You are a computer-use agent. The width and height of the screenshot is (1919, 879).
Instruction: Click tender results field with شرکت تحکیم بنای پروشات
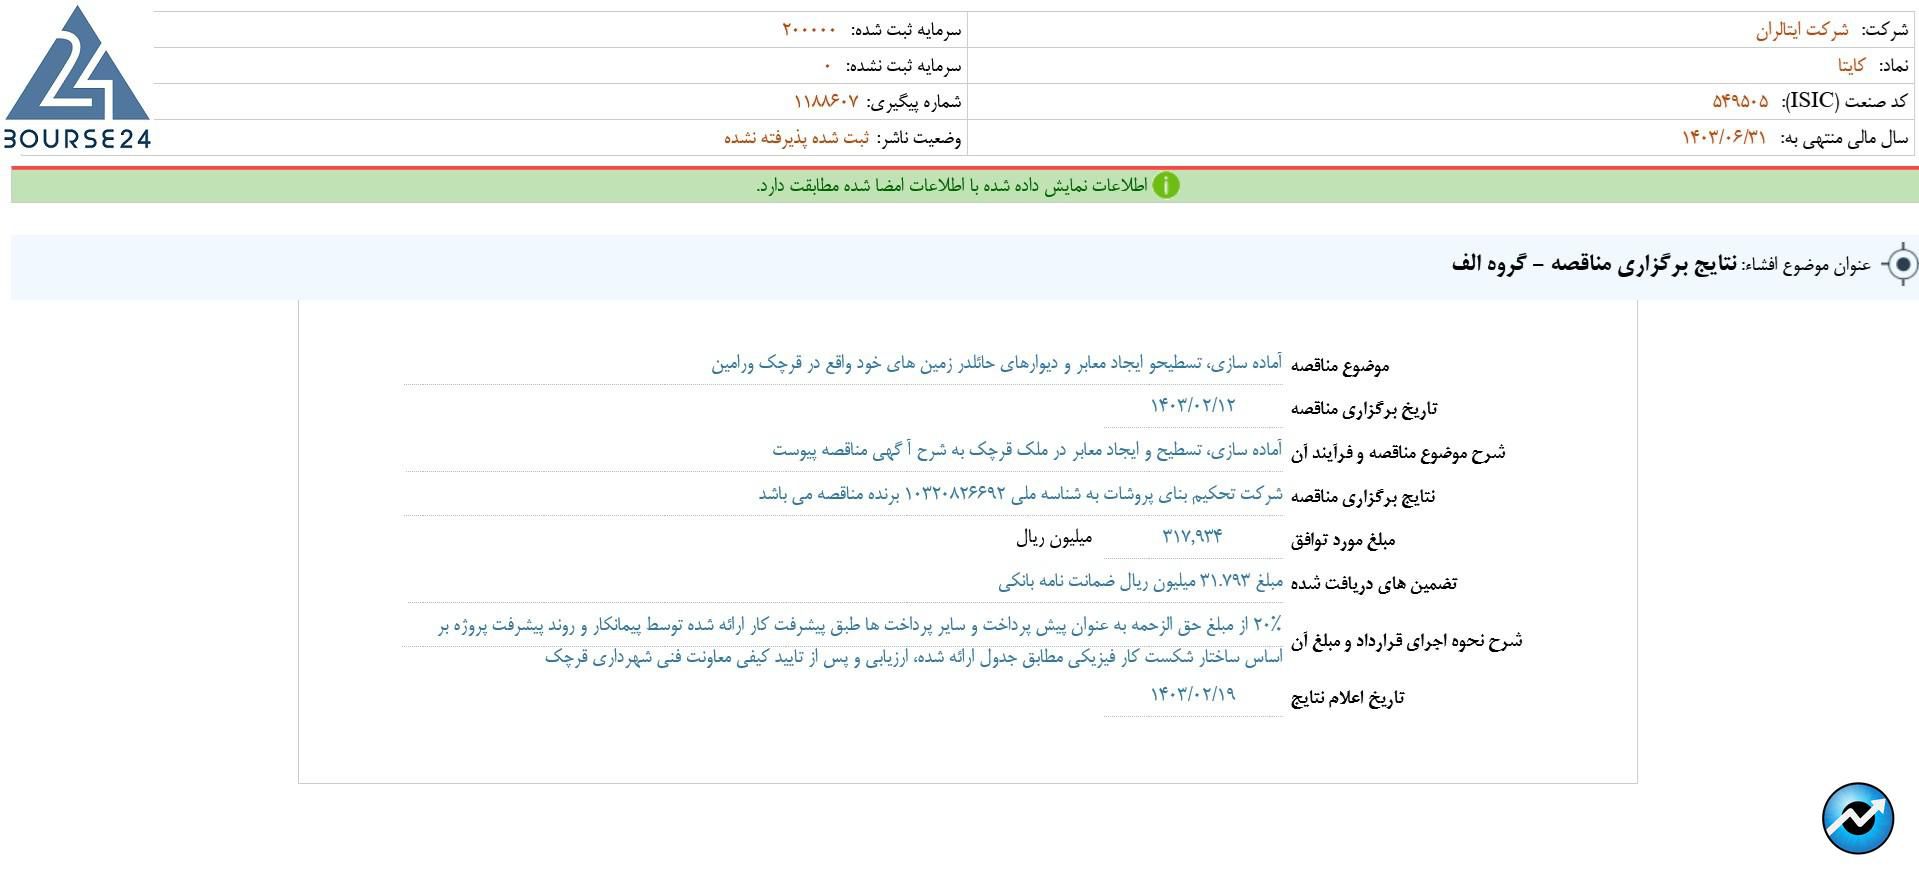pos(842,495)
